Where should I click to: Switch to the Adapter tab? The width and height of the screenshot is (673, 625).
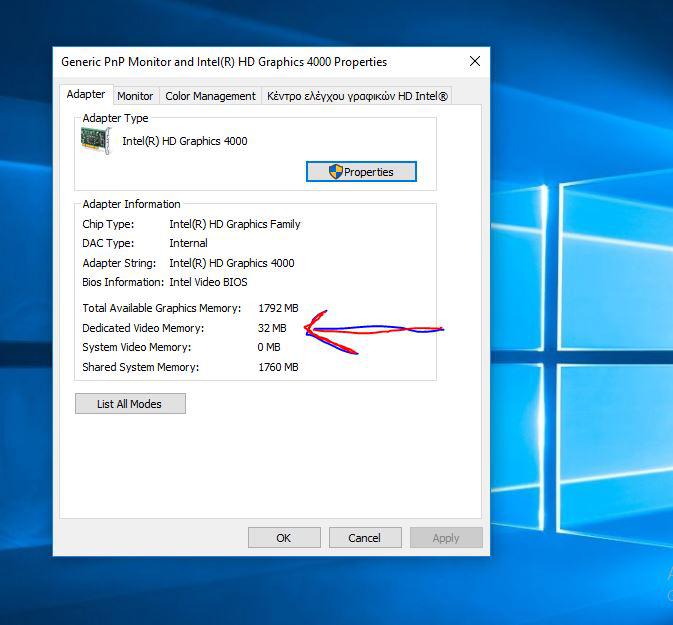pos(86,94)
